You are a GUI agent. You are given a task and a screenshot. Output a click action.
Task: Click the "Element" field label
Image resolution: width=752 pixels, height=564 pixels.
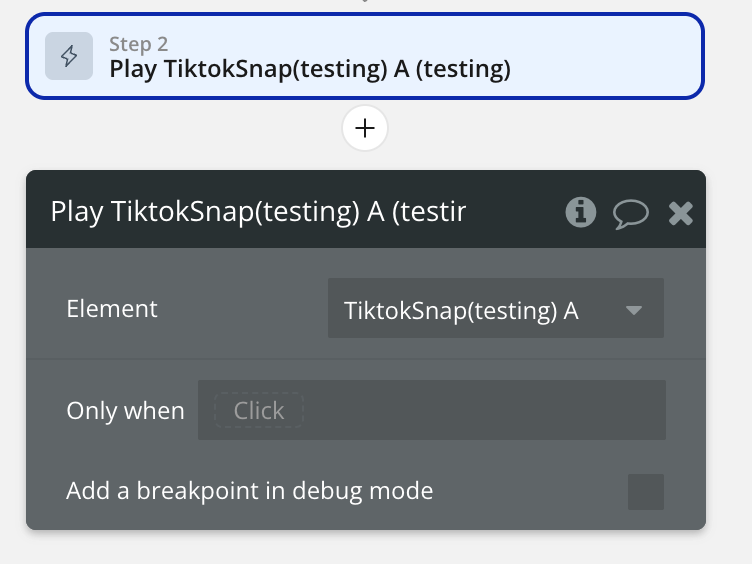[112, 309]
